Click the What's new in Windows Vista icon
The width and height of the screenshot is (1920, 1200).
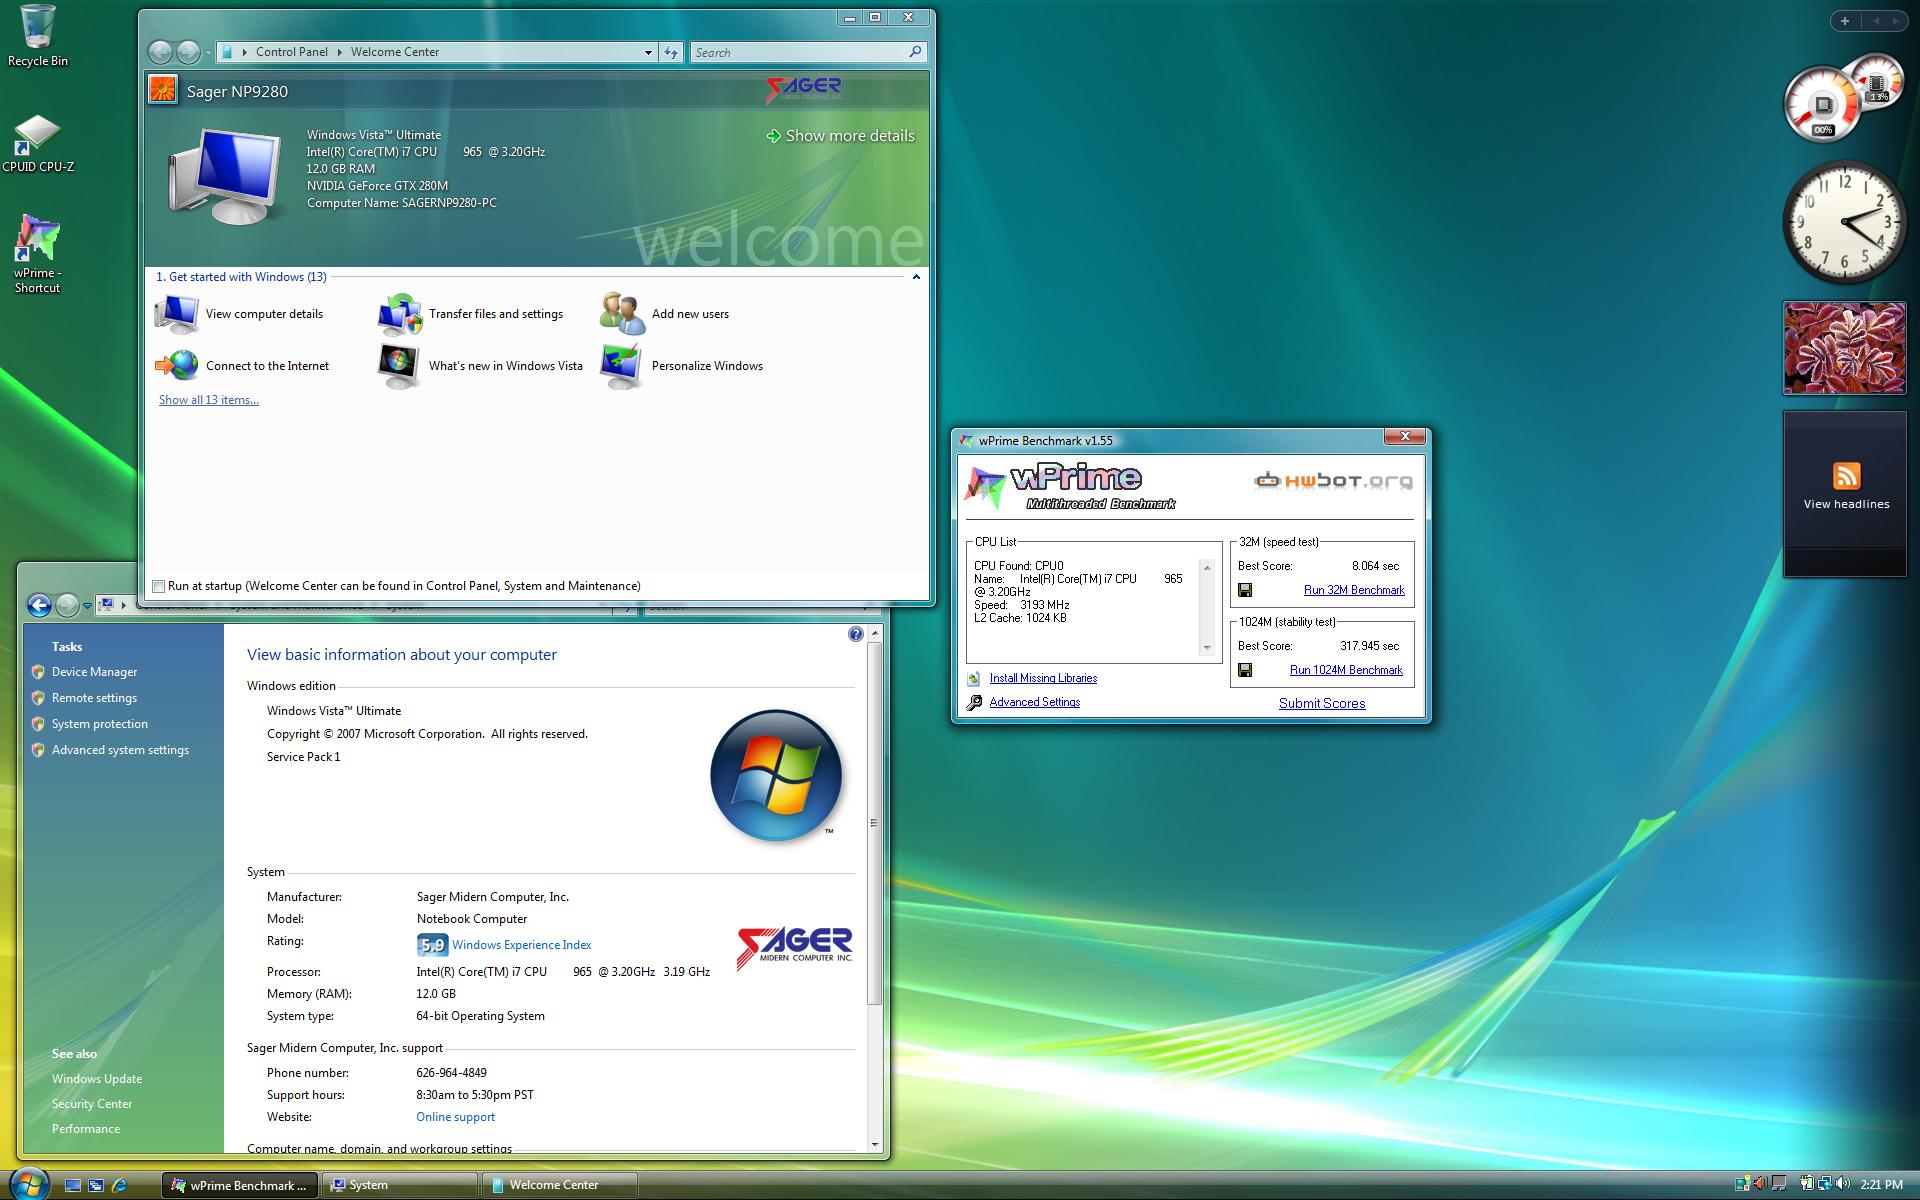(x=399, y=366)
